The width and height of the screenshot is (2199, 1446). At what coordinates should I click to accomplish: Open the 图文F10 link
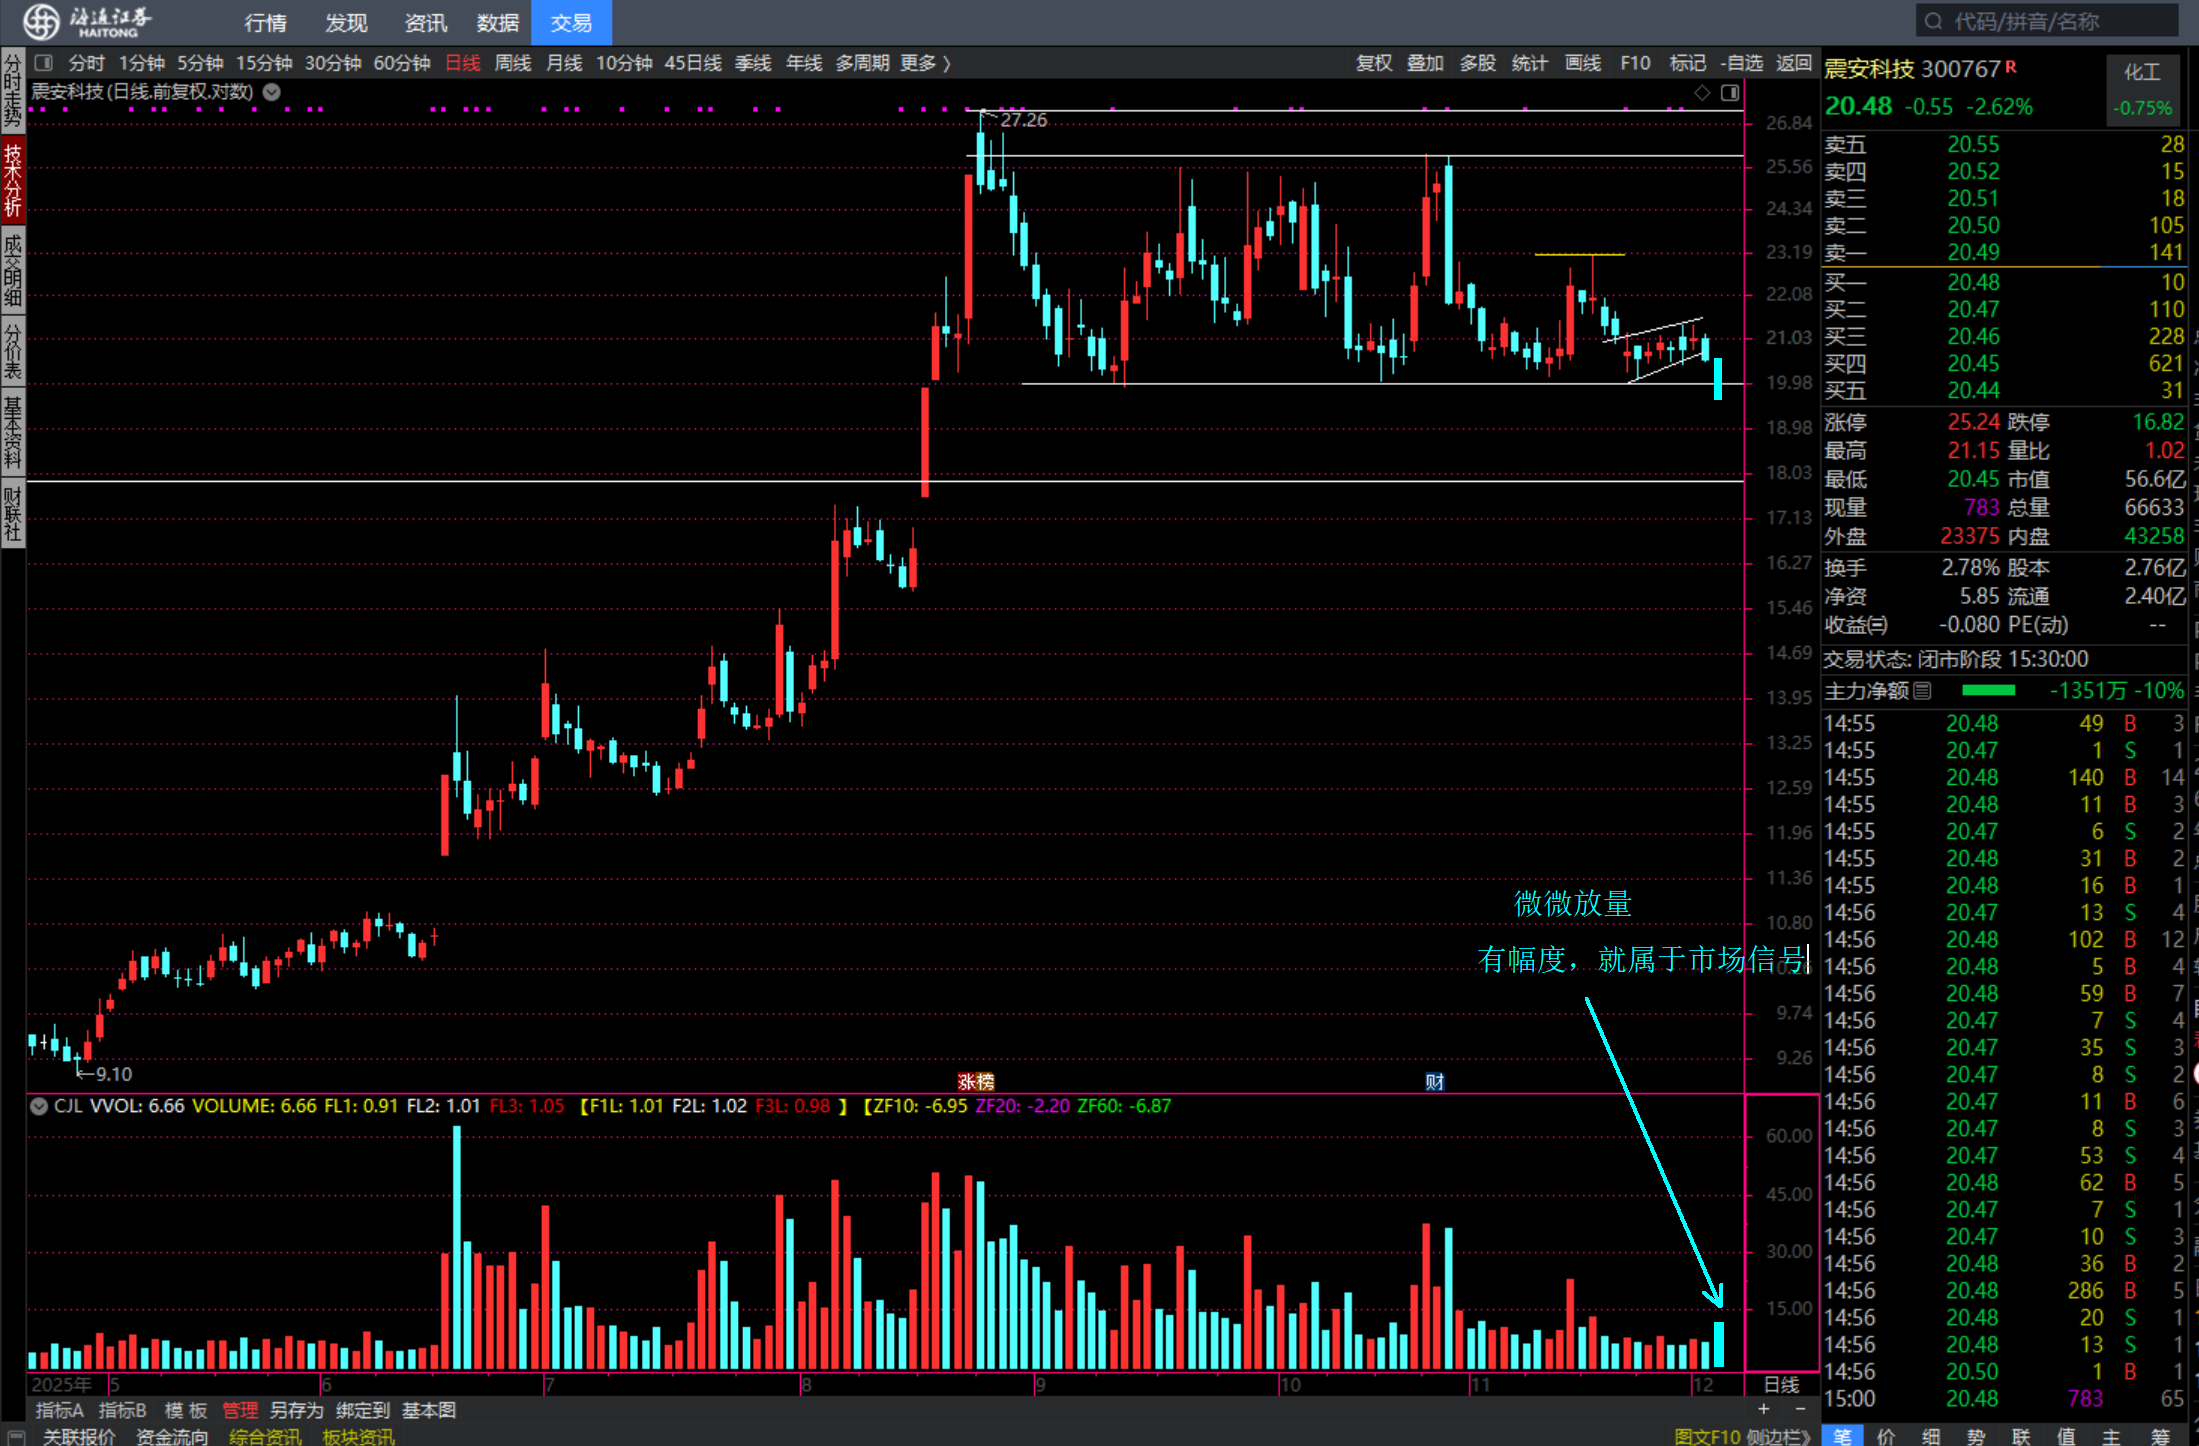pos(1706,1436)
